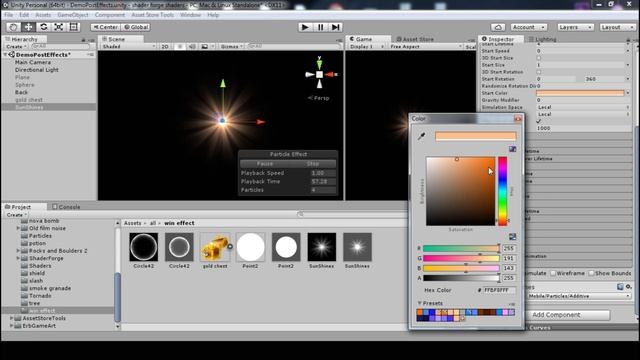Toggle 2D mode in Scene view

(x=165, y=47)
